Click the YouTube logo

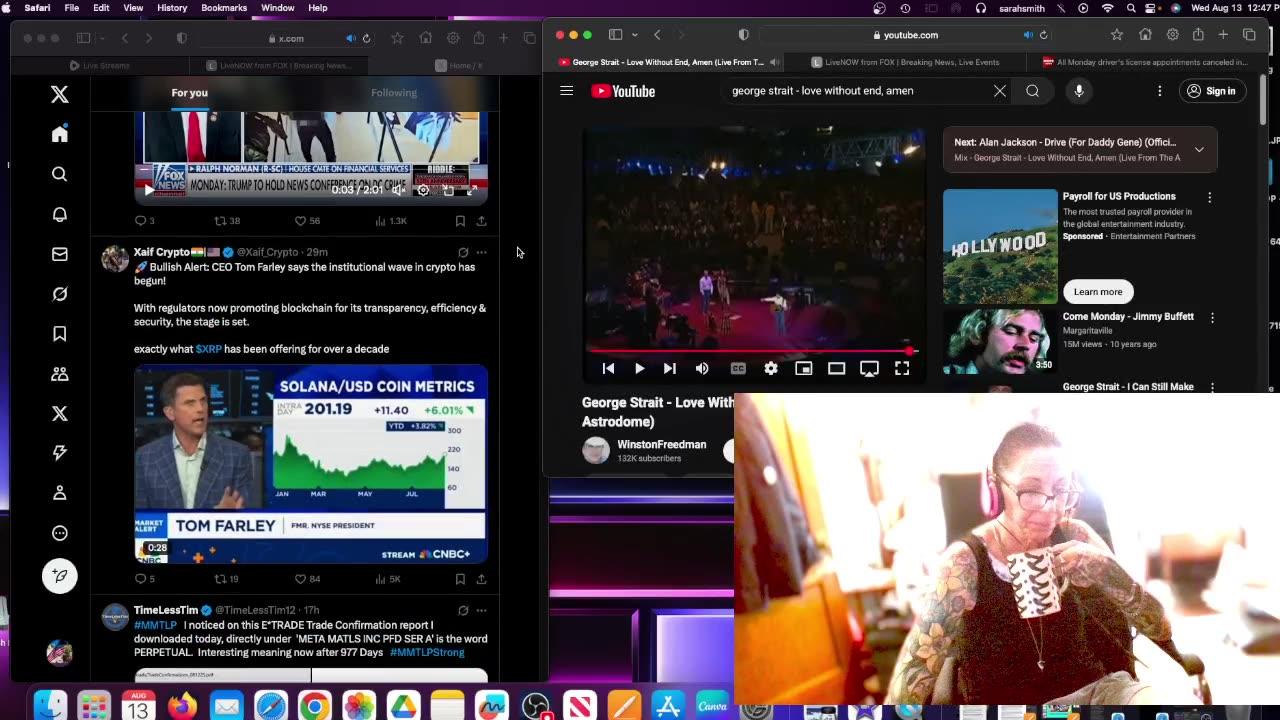pos(623,91)
